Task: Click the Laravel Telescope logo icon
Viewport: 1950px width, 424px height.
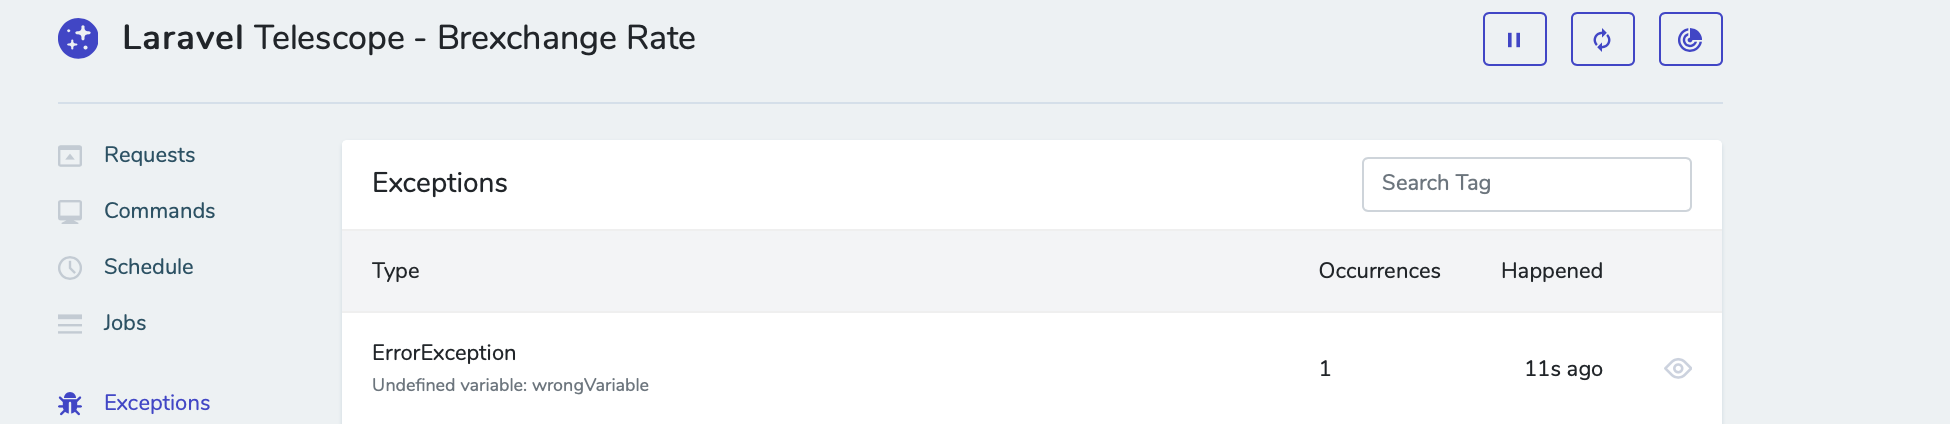Action: [78, 39]
